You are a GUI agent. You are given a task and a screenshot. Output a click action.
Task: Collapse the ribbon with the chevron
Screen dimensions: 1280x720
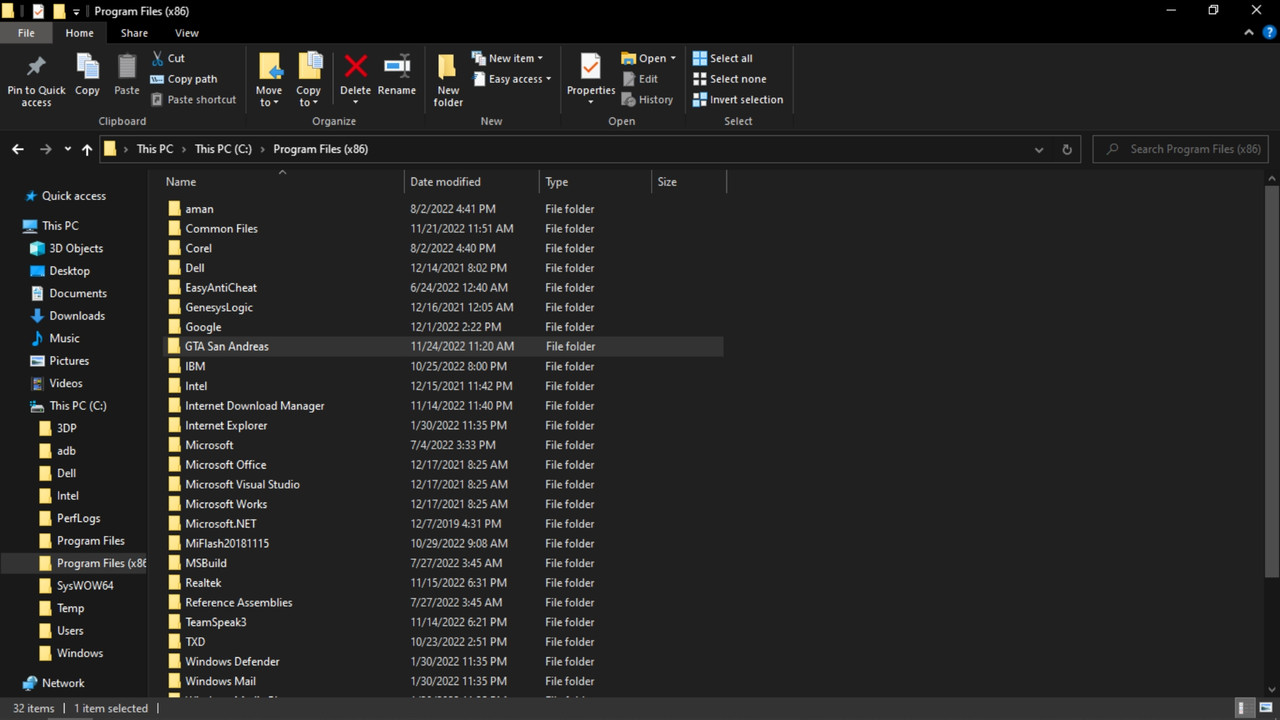coord(1248,33)
